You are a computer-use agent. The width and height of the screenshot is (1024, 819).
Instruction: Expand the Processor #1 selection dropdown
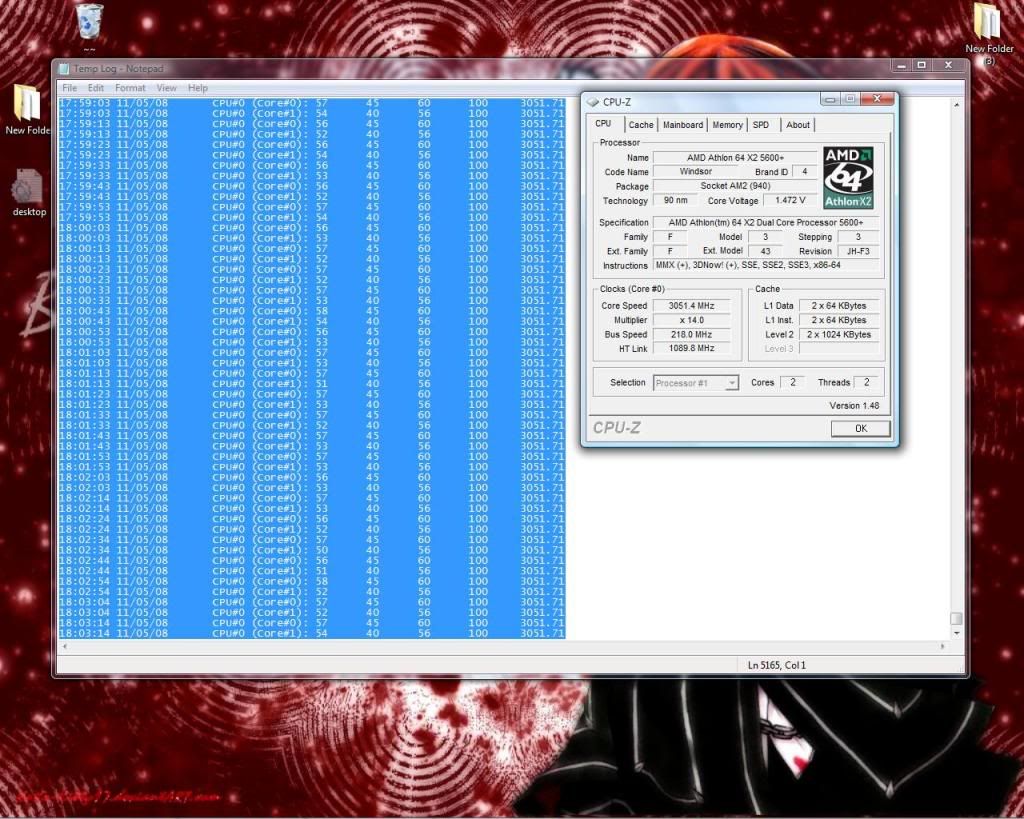[732, 383]
